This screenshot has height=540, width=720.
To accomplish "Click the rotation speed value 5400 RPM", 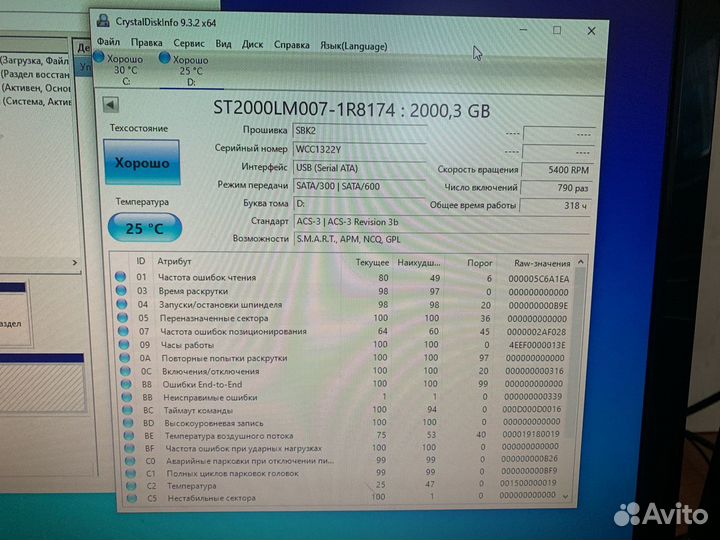I will 558,170.
